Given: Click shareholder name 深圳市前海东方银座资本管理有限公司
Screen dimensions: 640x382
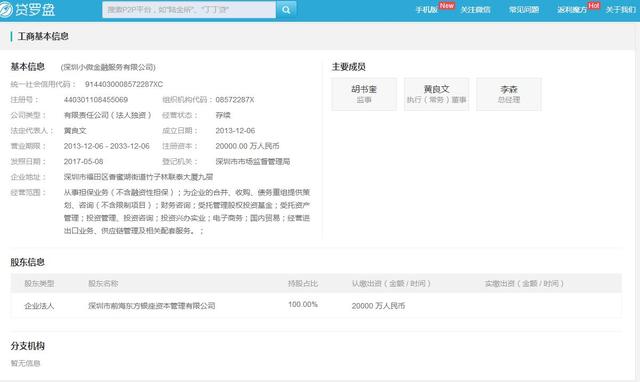Looking at the screenshot, I should pyautogui.click(x=152, y=306).
